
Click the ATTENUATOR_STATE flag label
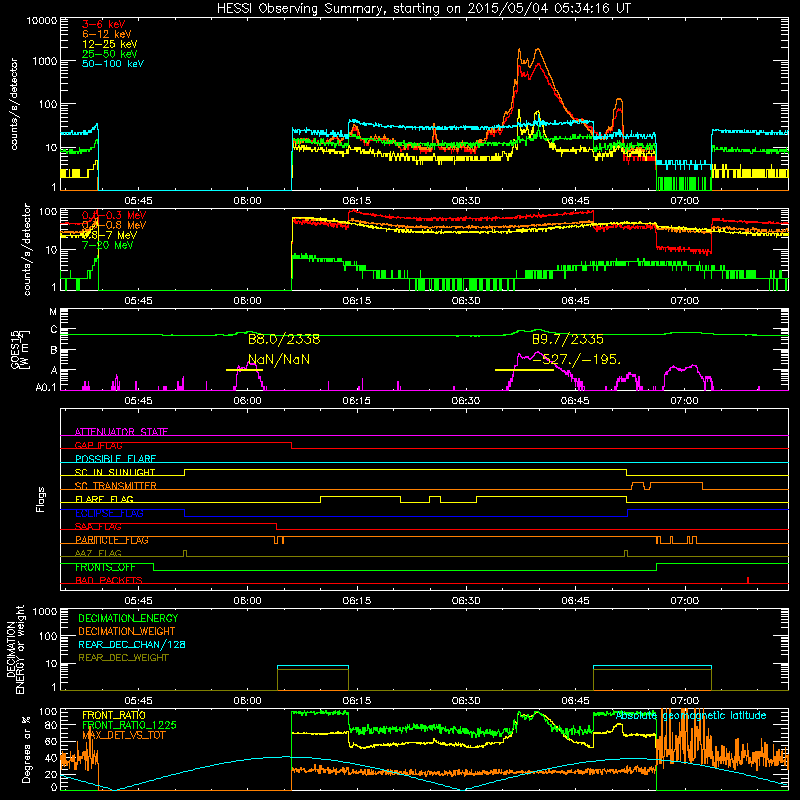tap(121, 432)
